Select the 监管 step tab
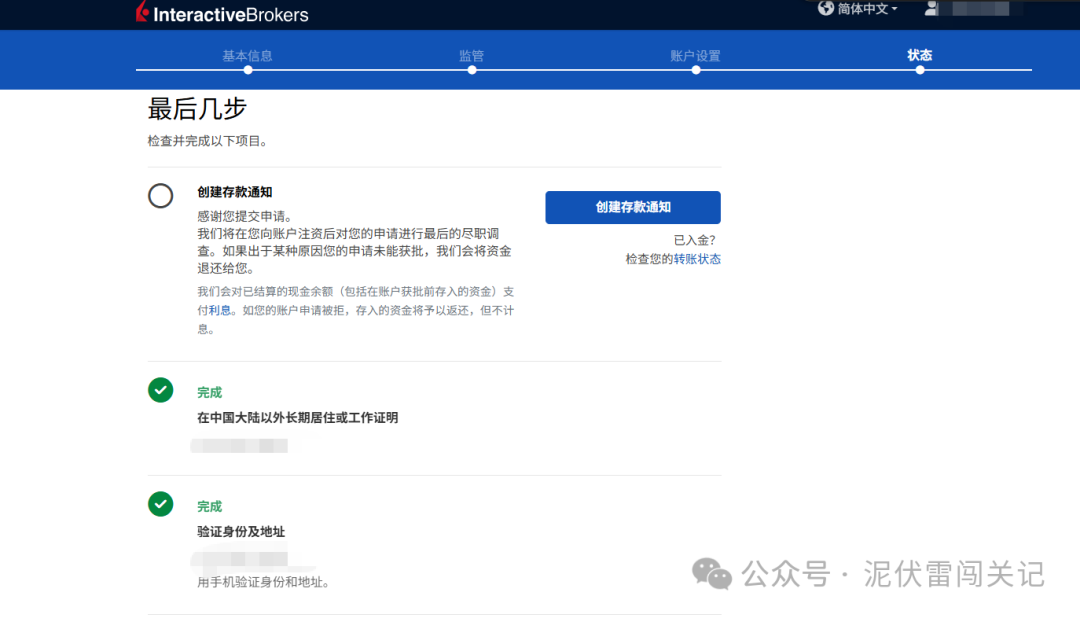The width and height of the screenshot is (1080, 618). pyautogui.click(x=471, y=55)
